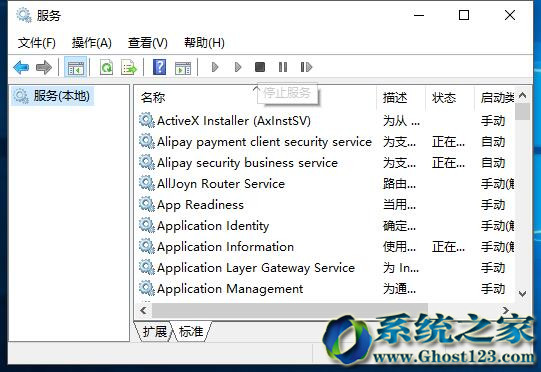Click 路由... description of AllJoyn Router Service
The width and height of the screenshot is (541, 372).
click(x=400, y=184)
